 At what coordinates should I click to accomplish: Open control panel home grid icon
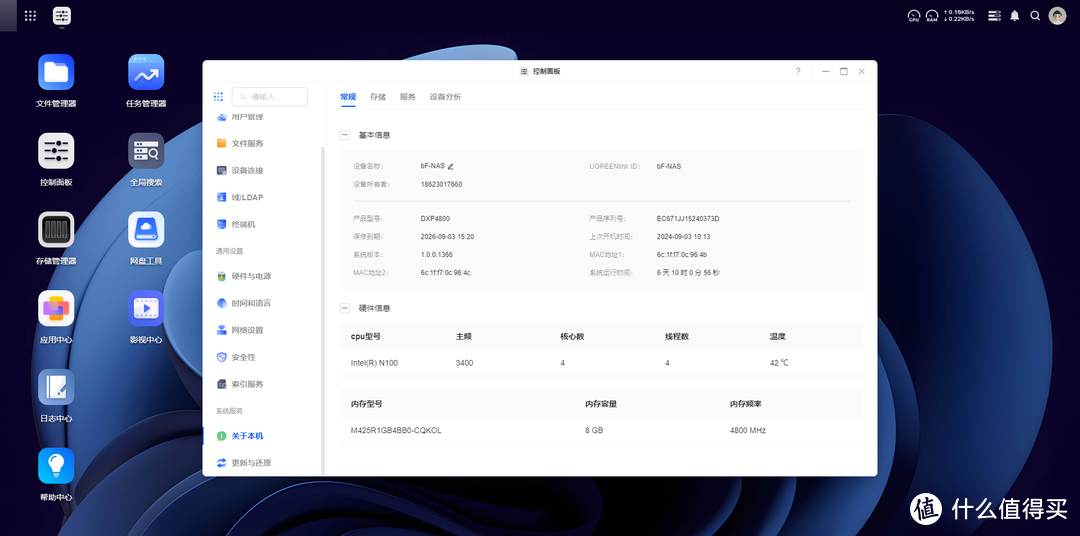coord(218,97)
